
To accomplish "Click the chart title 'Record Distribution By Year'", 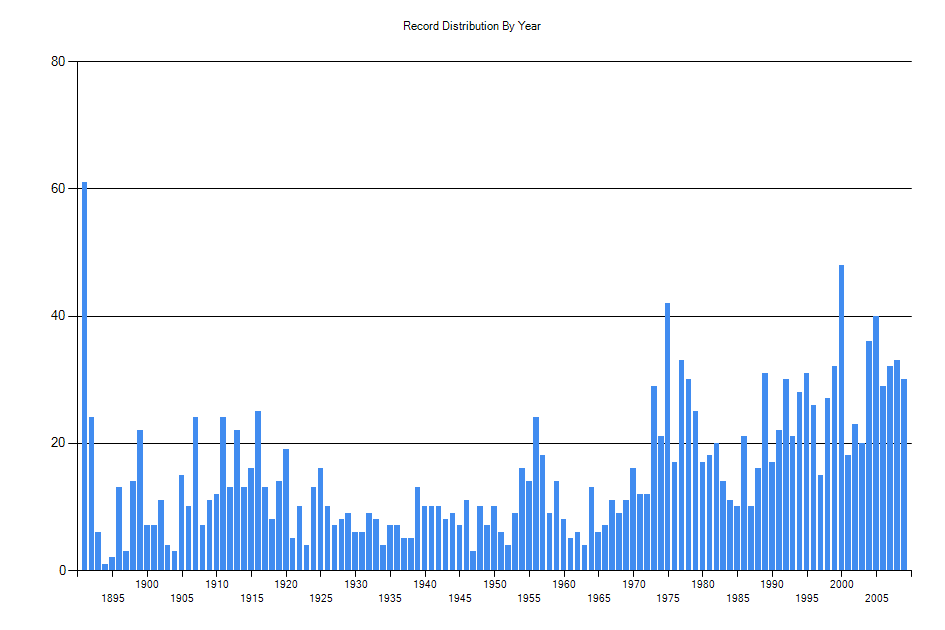I will tap(471, 26).
